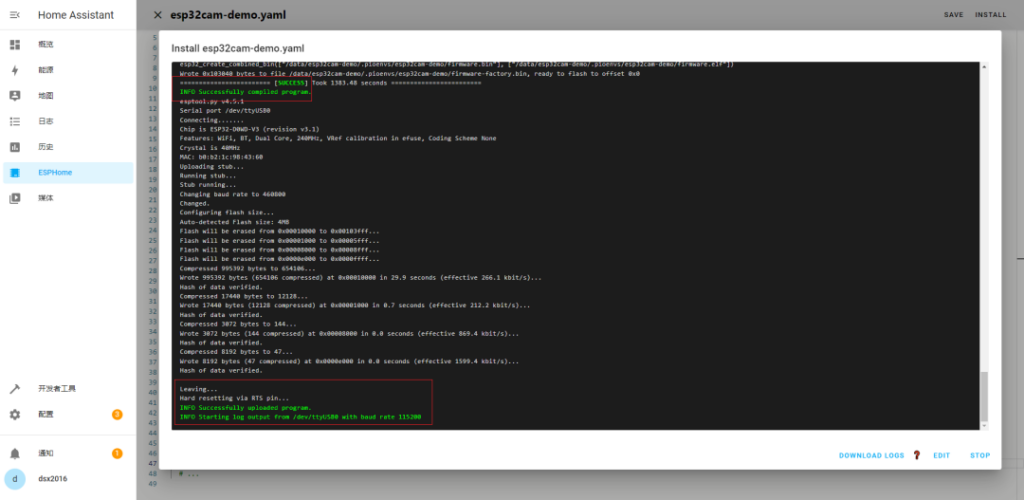The height and width of the screenshot is (500, 1024).
Task: Open Developer Tools hammer icon (开发者工具)
Action: (15, 389)
